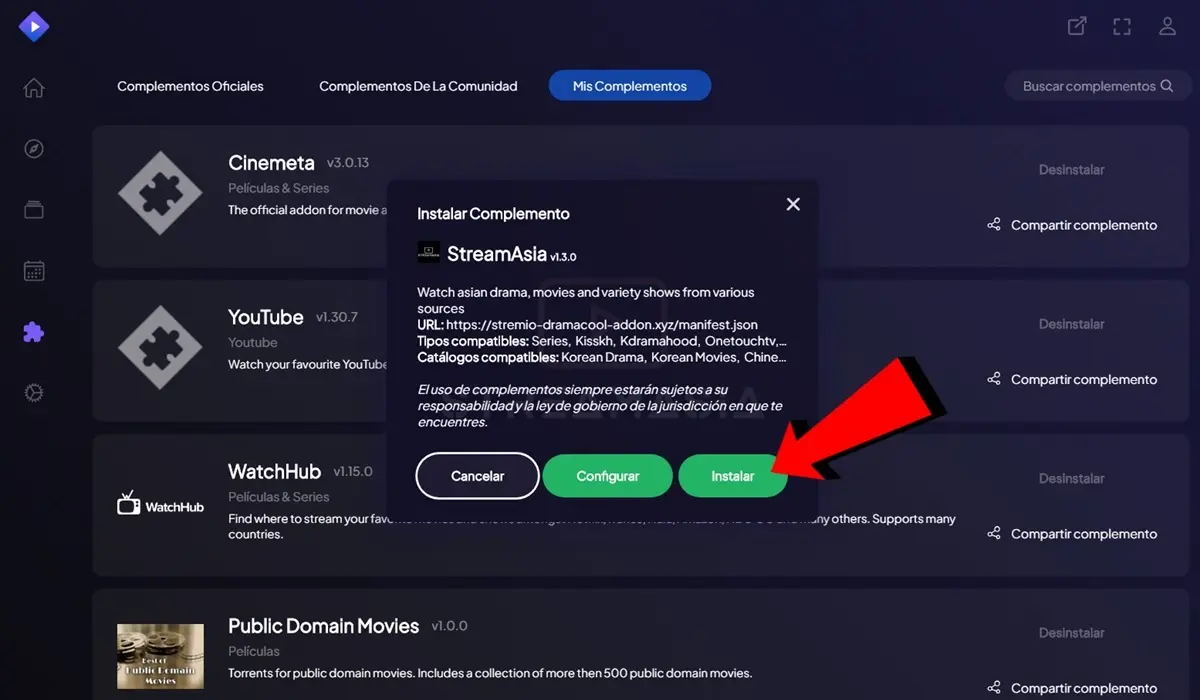Open the Settings gear icon
1200x700 pixels.
[34, 393]
